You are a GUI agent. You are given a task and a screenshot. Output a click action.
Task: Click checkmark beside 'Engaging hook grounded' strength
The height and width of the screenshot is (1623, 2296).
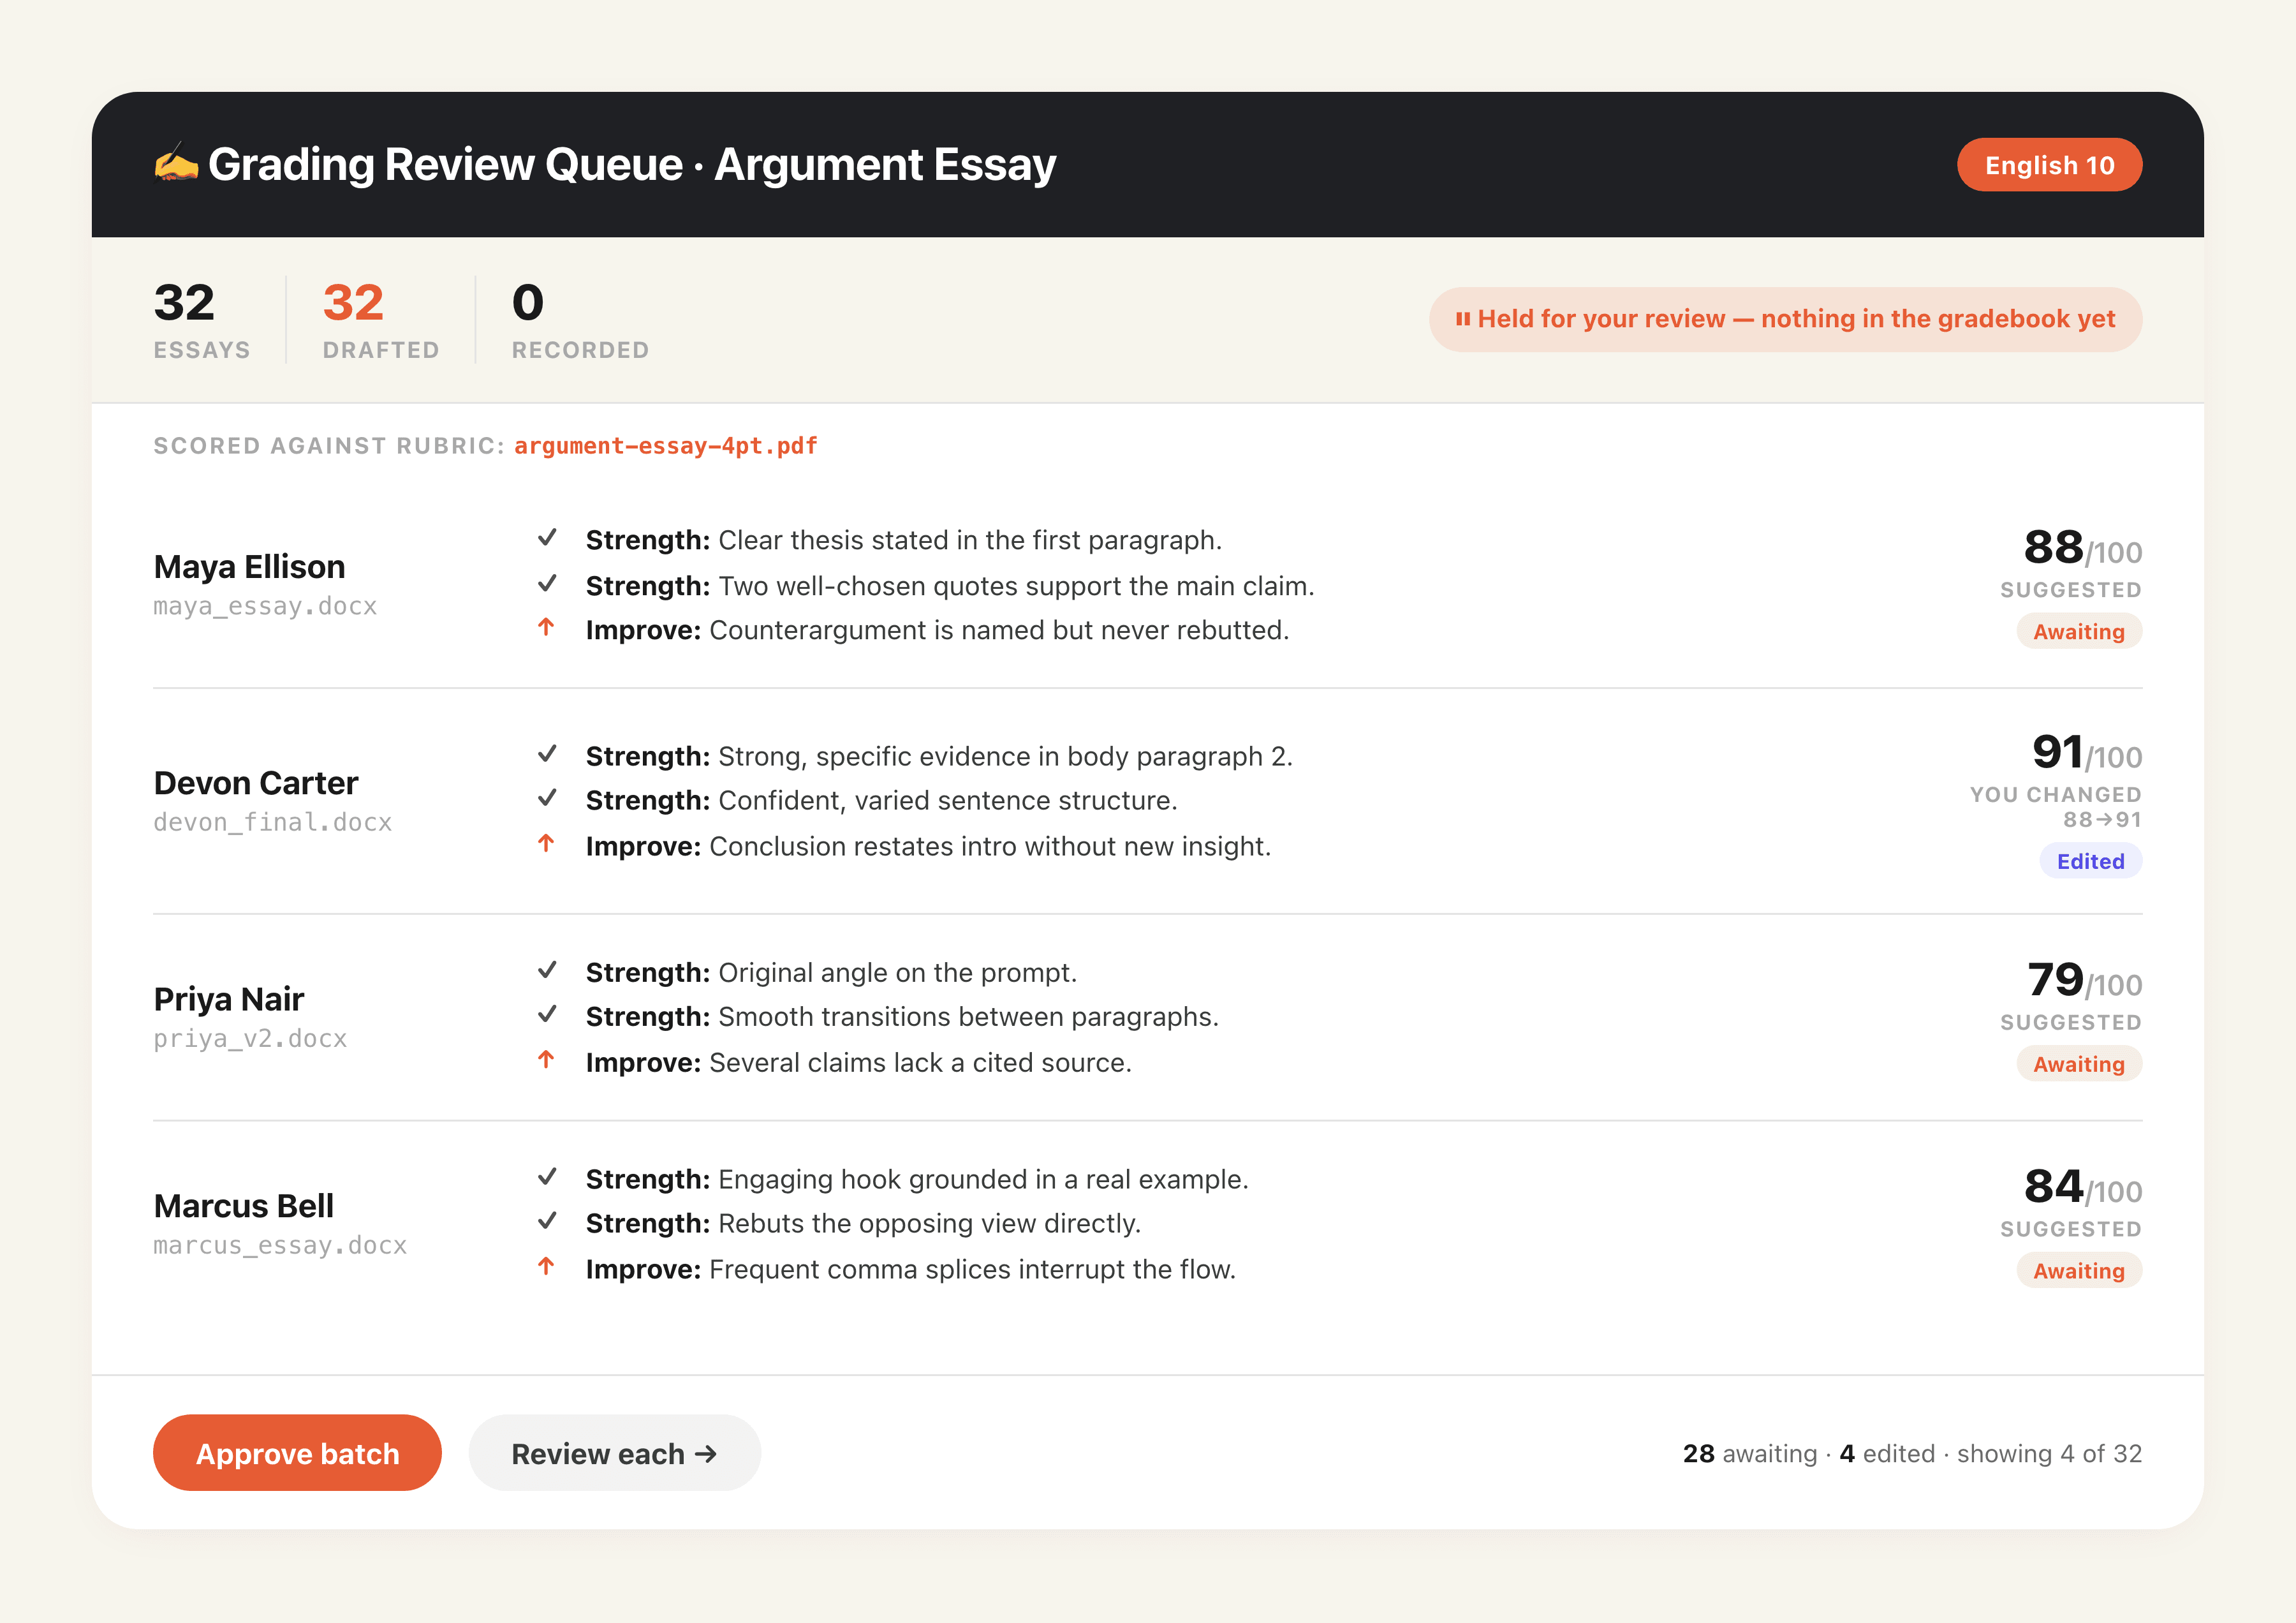(547, 1177)
